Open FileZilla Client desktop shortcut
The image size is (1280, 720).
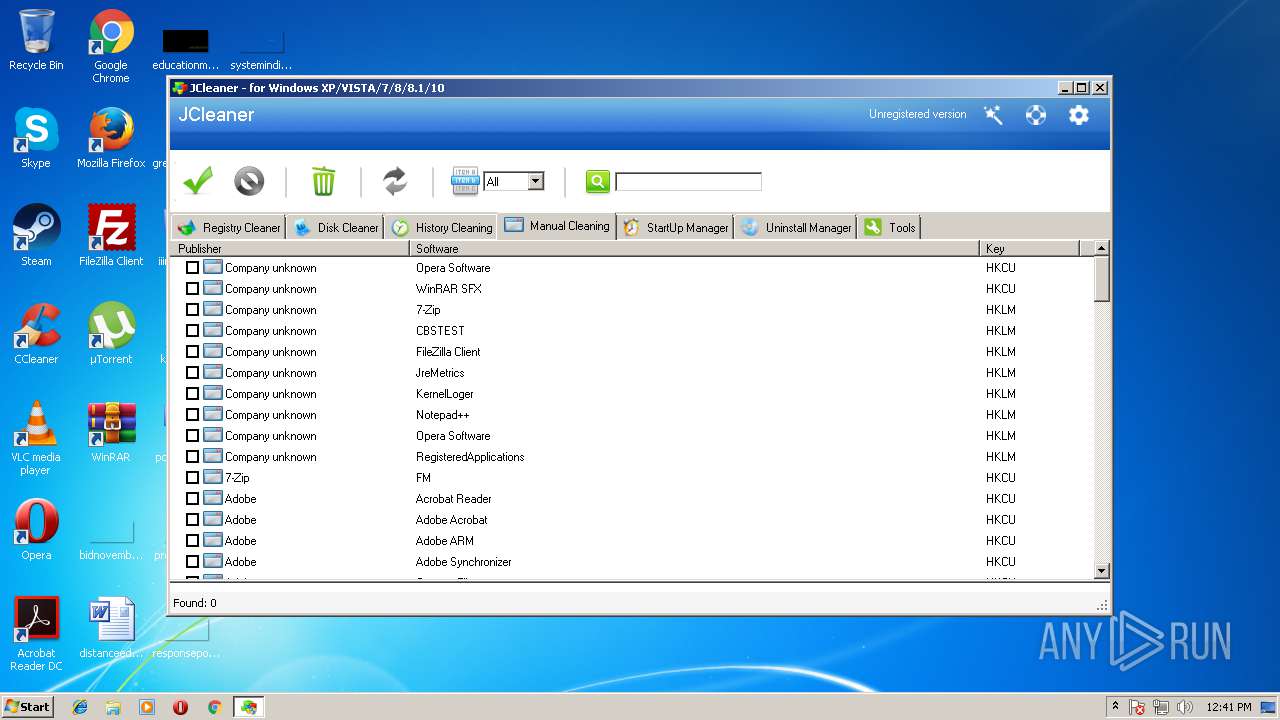point(111,237)
